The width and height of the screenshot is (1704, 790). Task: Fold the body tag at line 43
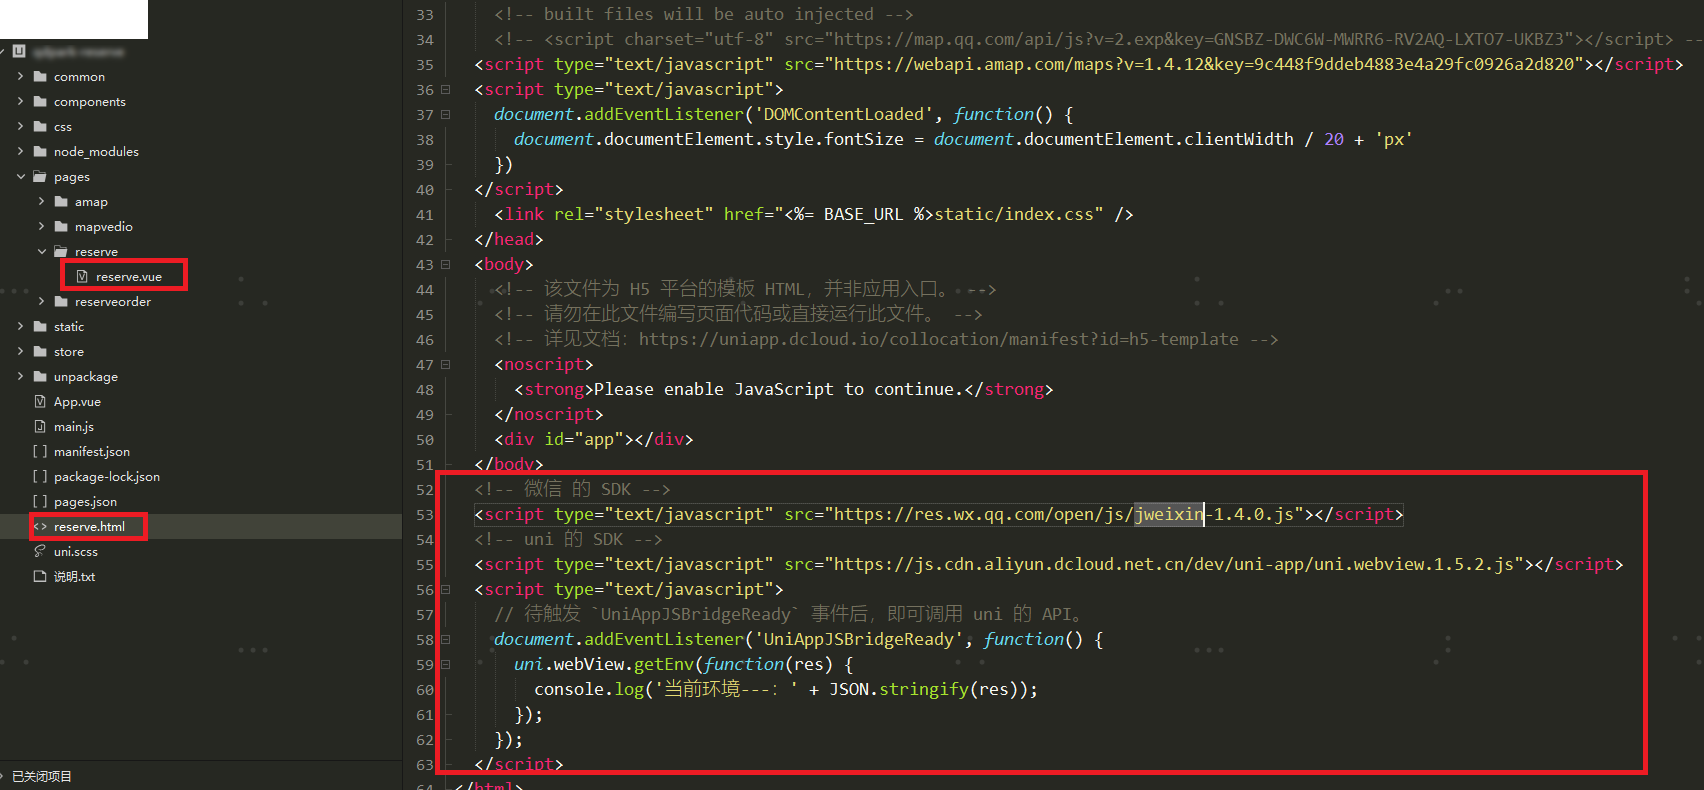coord(446,264)
